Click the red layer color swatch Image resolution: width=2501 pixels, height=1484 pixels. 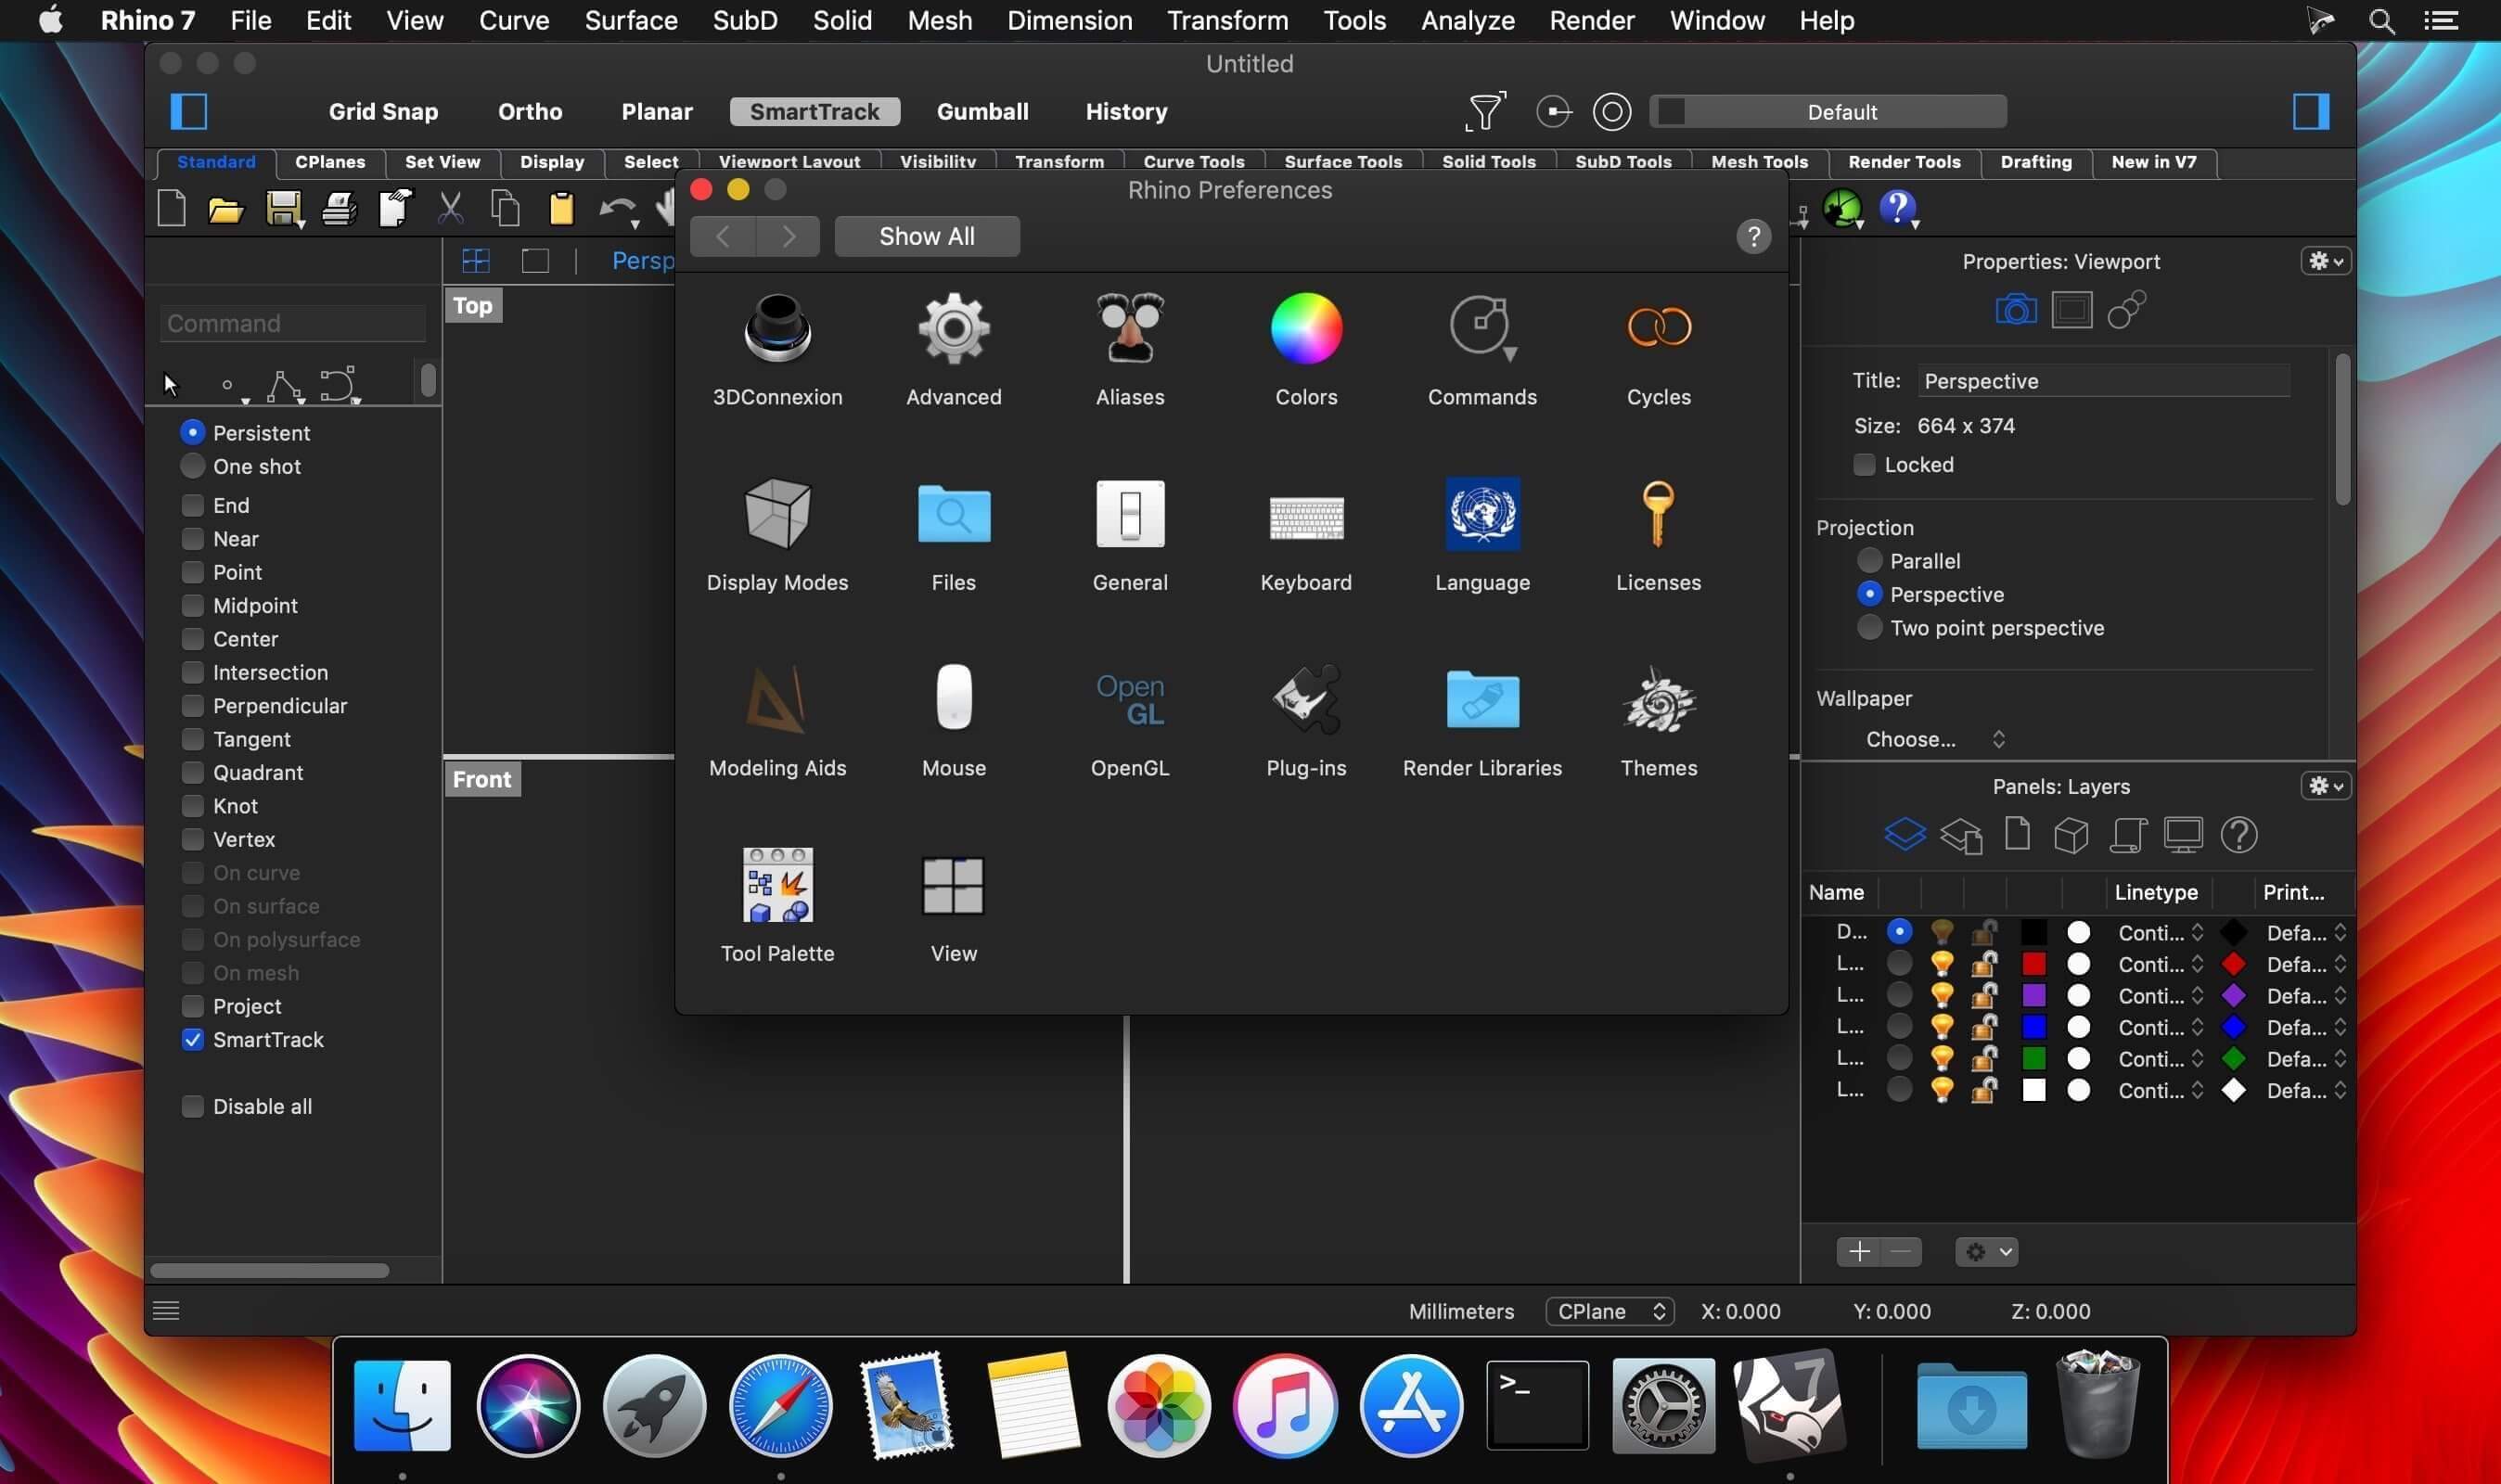(2033, 963)
